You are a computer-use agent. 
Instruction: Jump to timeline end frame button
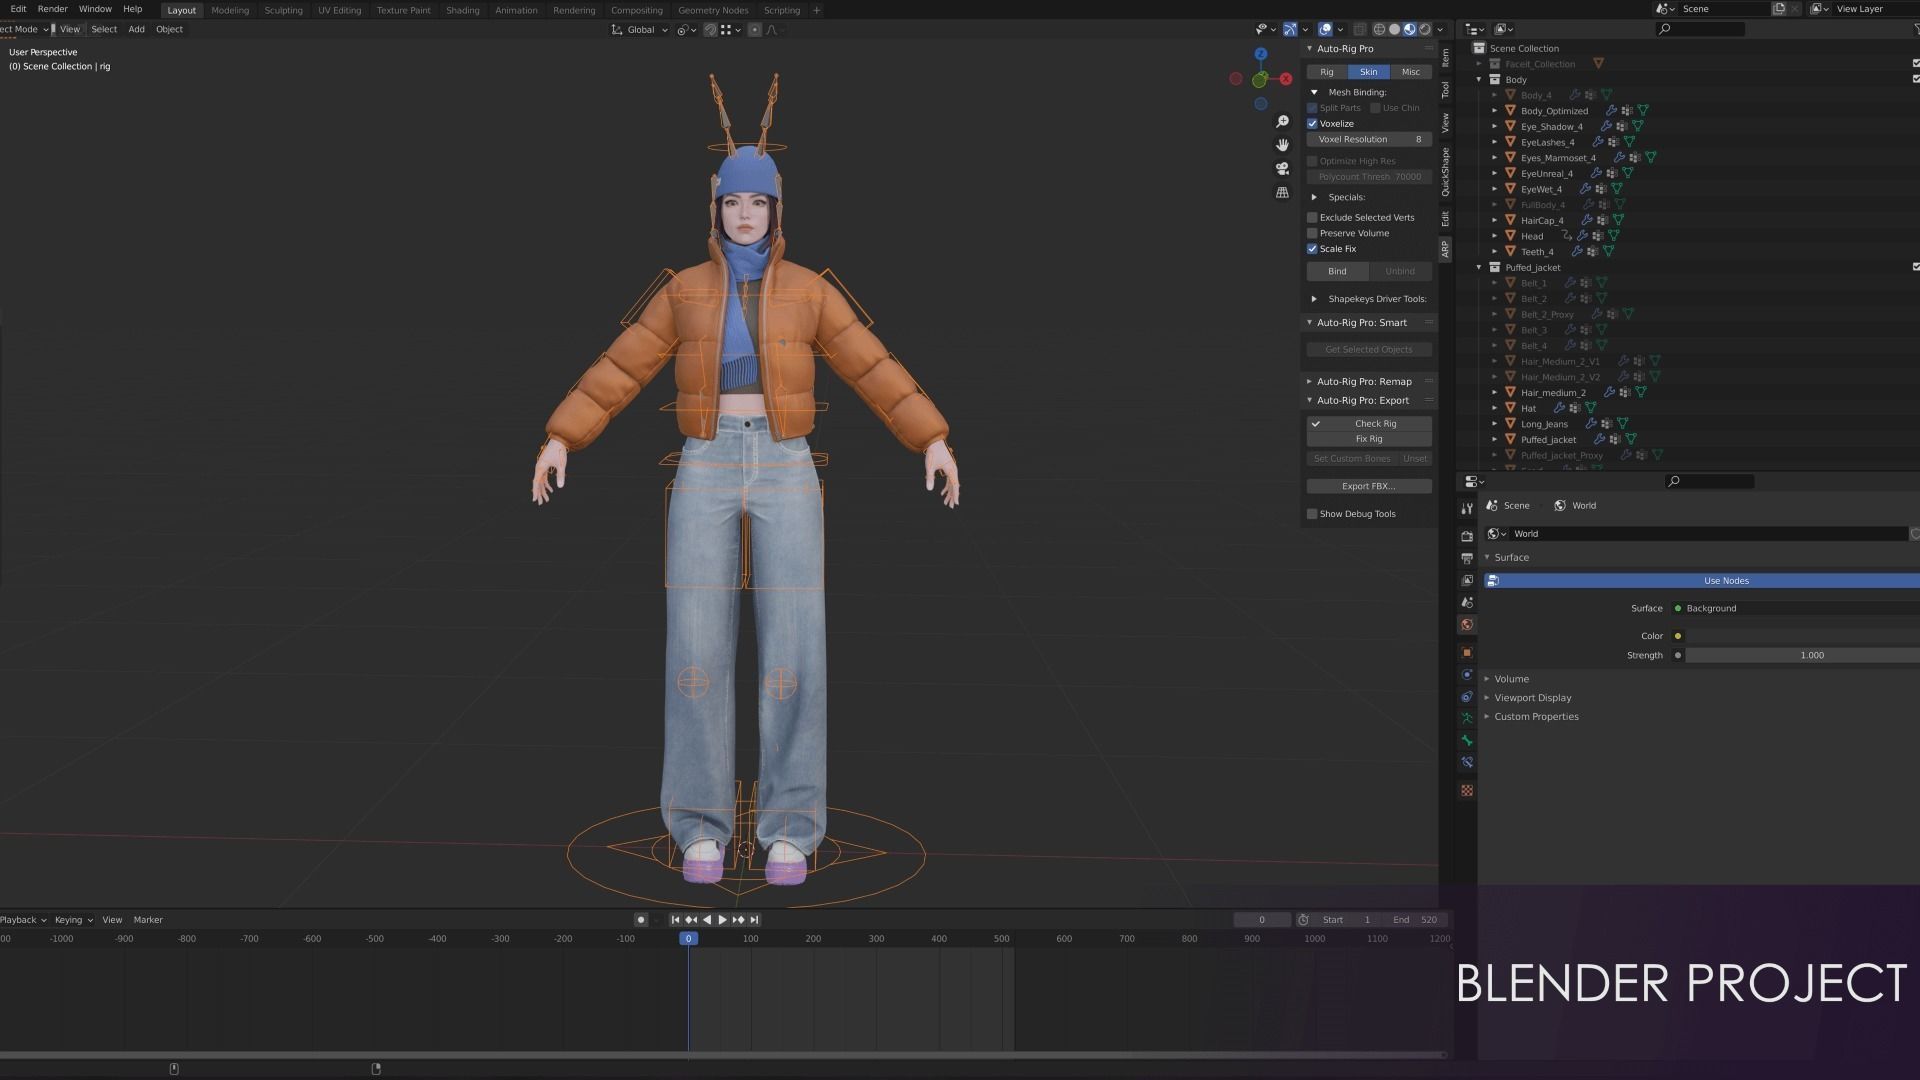(755, 920)
